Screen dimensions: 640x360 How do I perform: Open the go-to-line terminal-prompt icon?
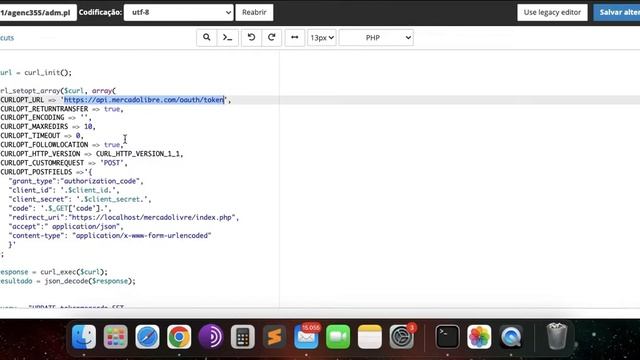228,38
